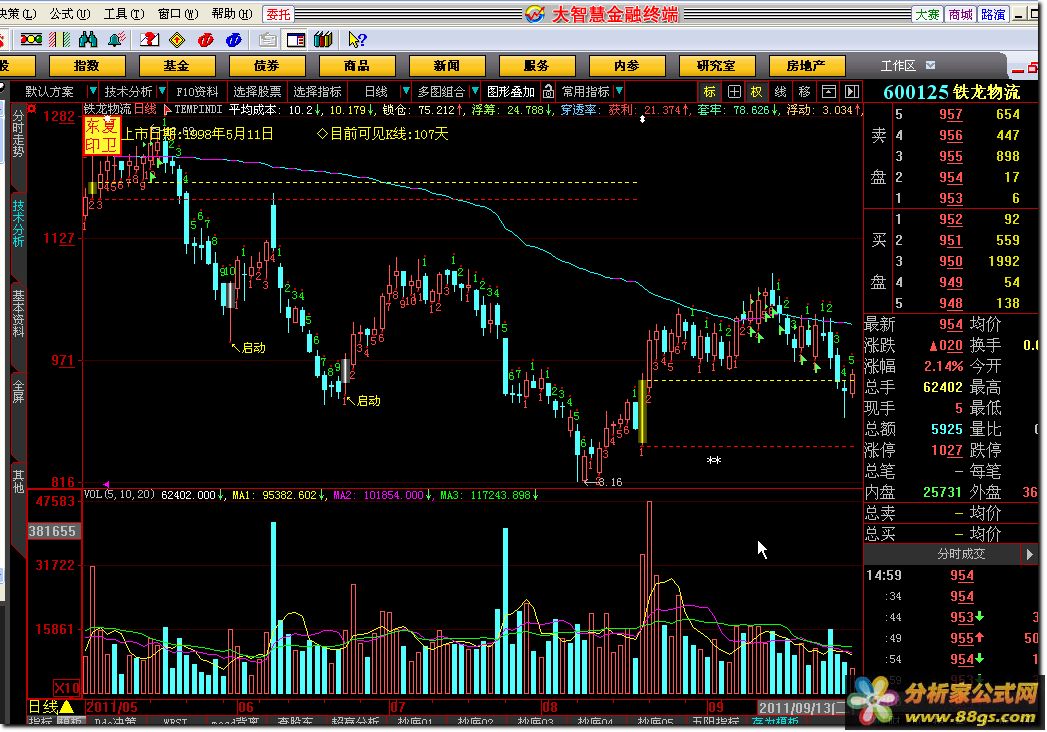
Task: Click the window layout toolbar icon
Action: pyautogui.click(x=296, y=40)
